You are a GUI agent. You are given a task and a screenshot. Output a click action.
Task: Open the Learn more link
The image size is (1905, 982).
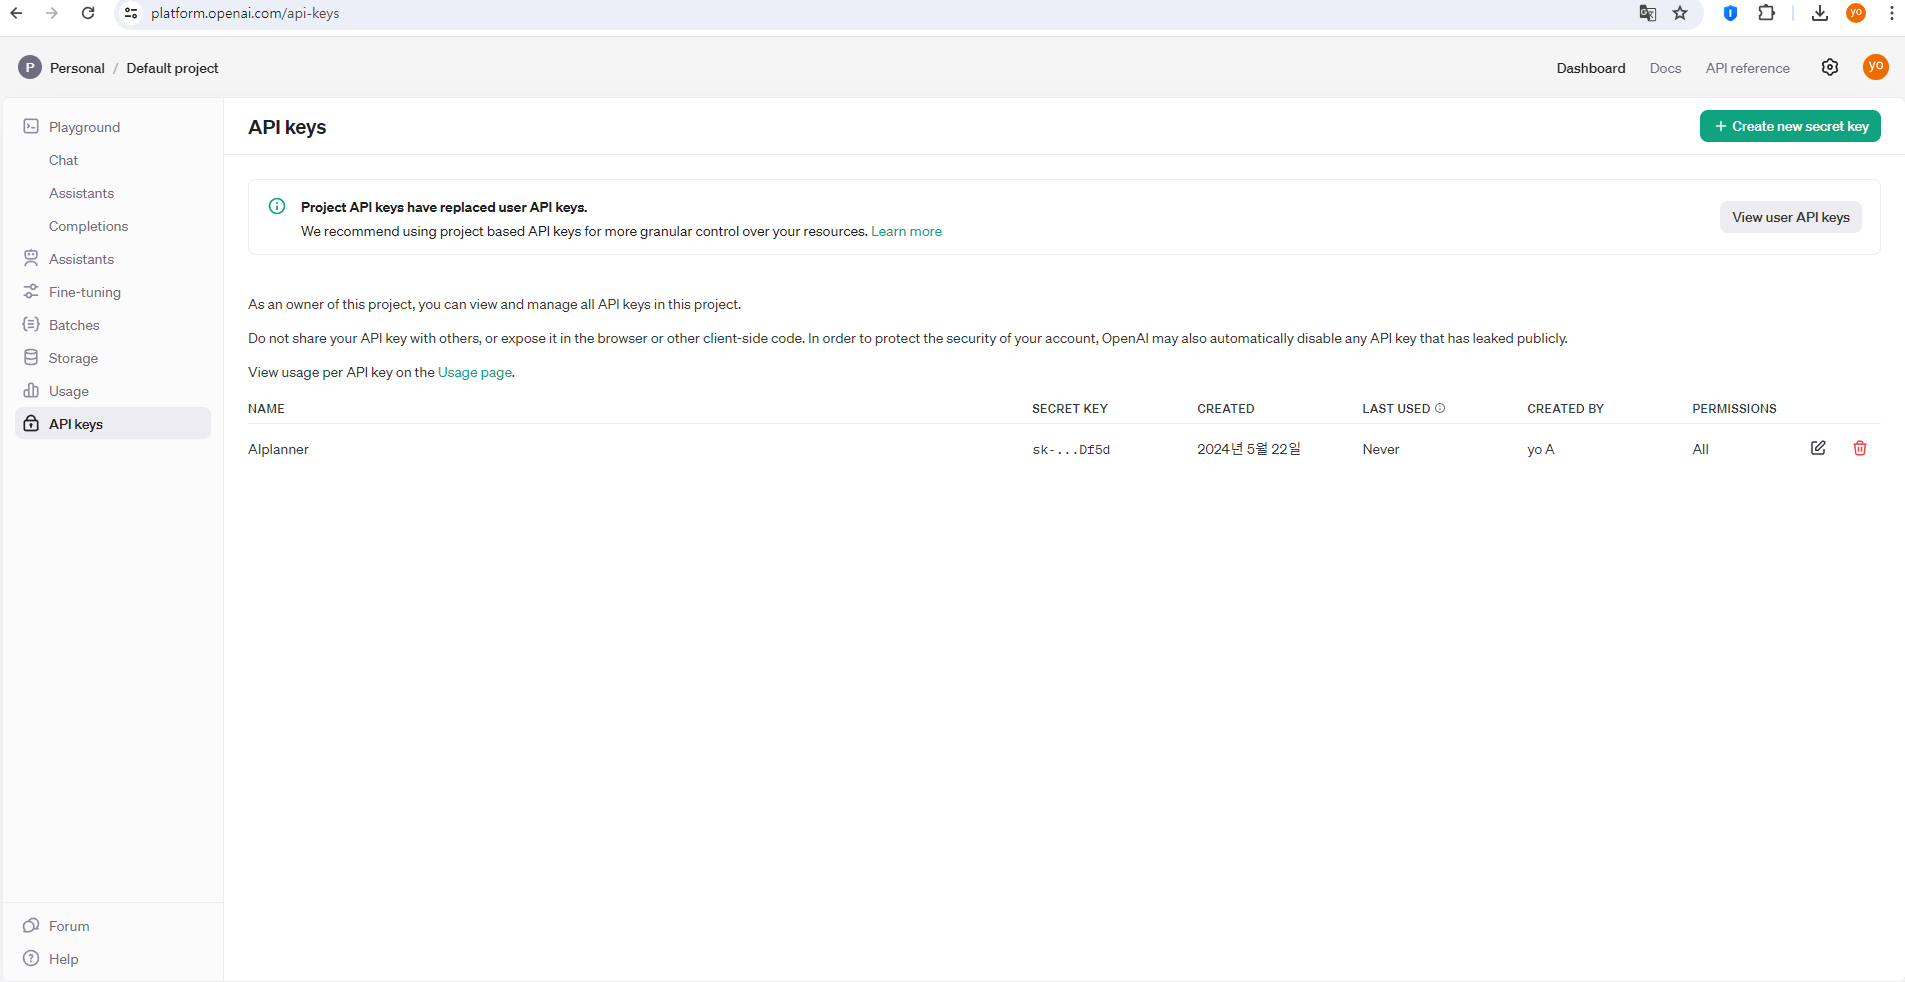[x=906, y=231]
